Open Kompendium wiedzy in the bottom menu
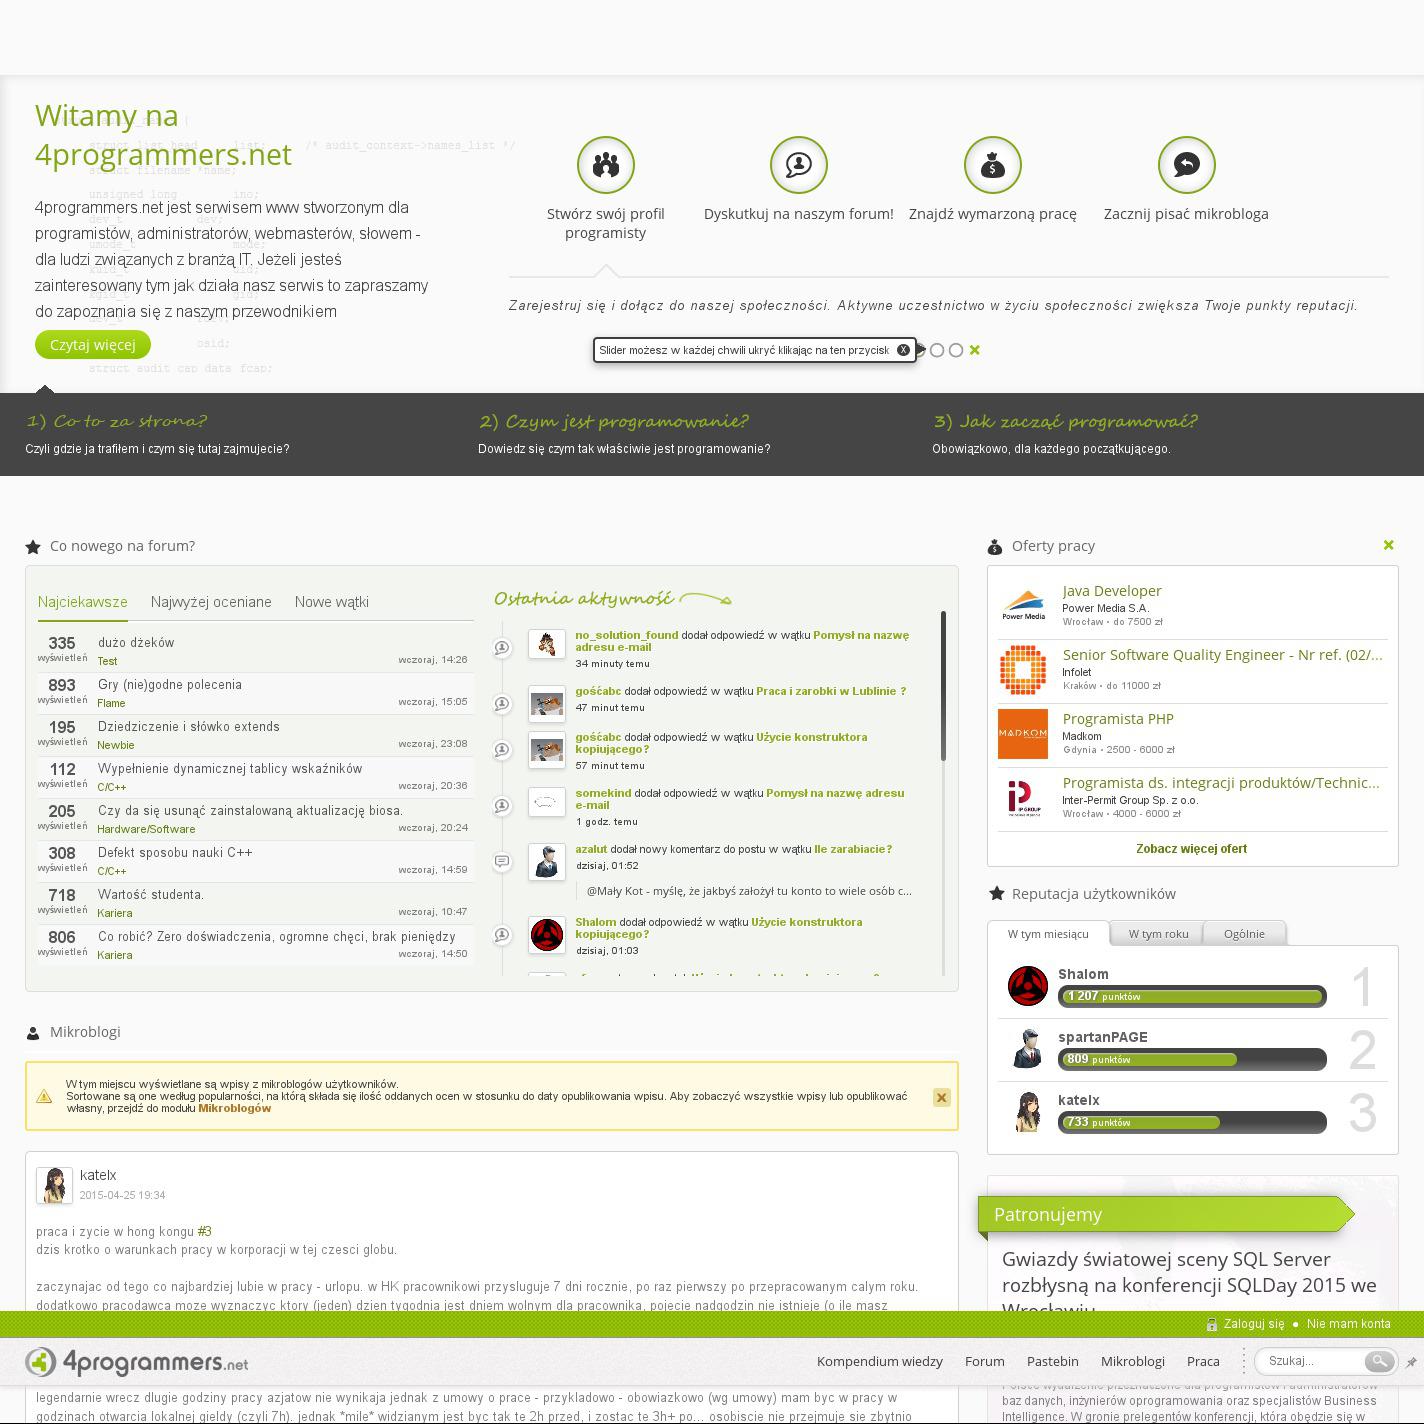 880,1361
